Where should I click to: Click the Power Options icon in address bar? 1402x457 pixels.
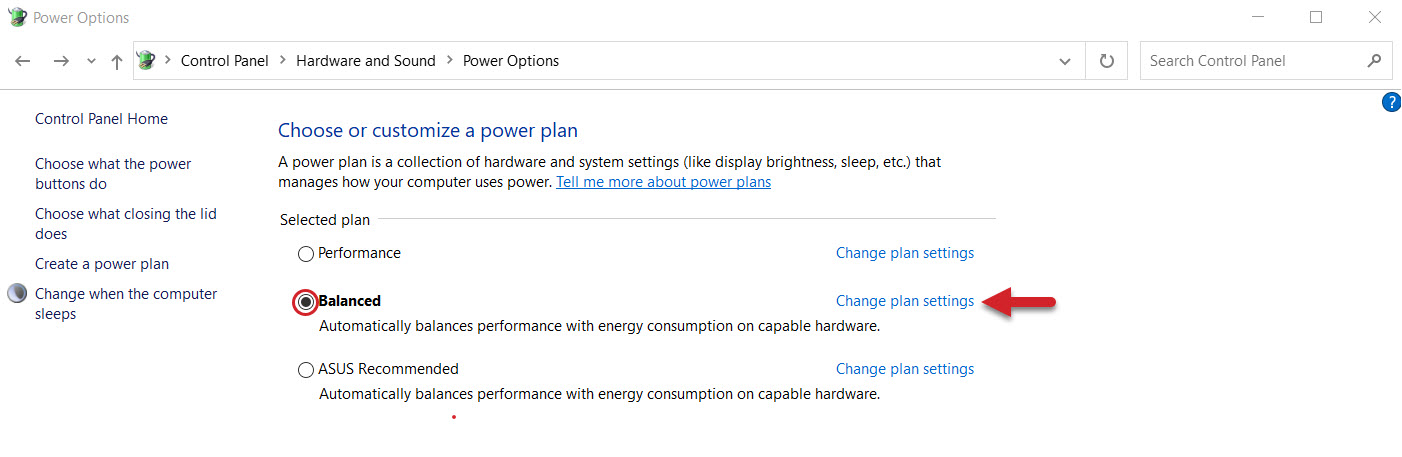click(147, 60)
